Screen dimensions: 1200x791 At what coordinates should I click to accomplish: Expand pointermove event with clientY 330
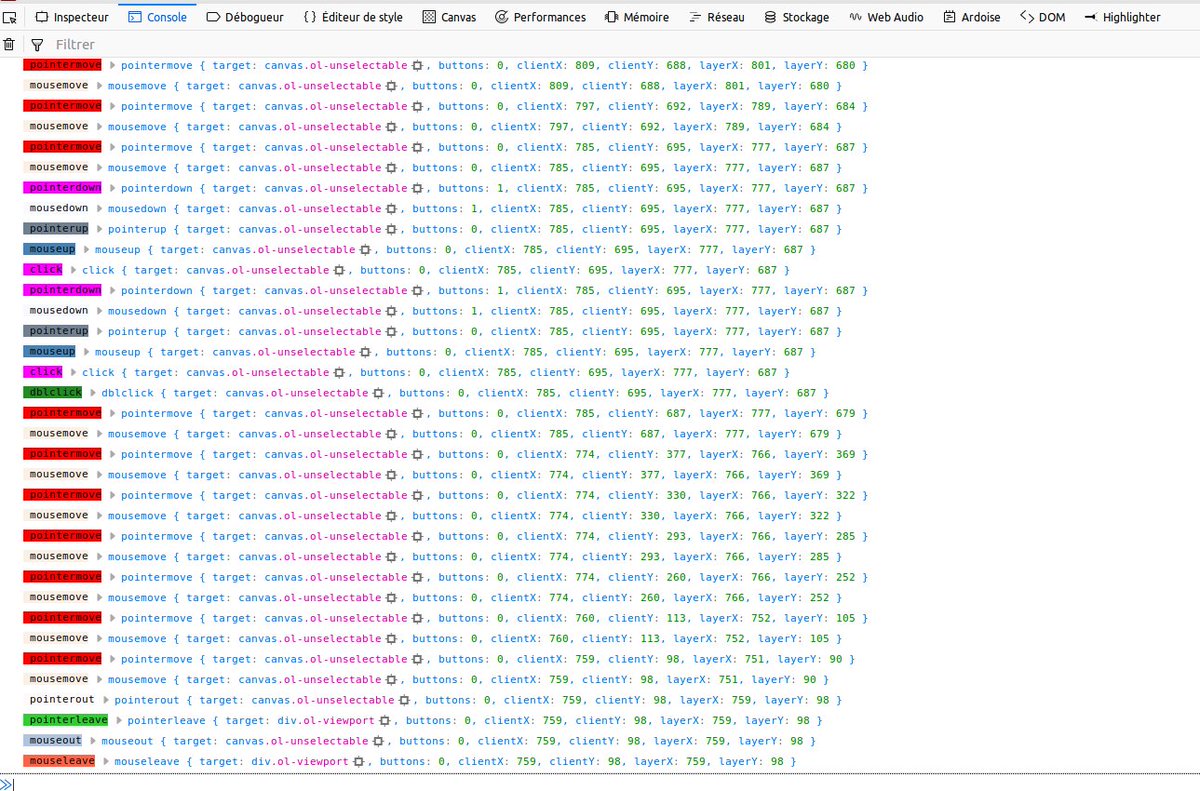coord(113,496)
